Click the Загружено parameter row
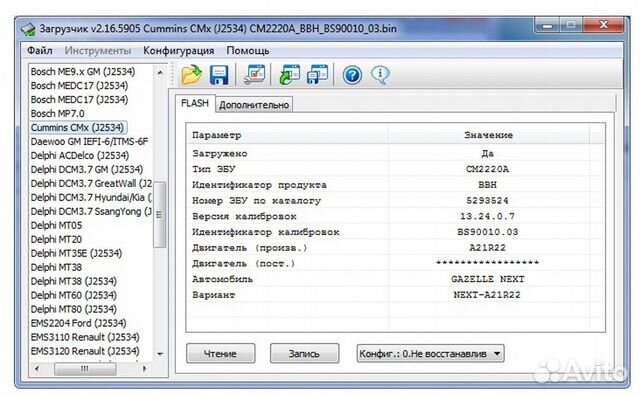 tap(395, 153)
